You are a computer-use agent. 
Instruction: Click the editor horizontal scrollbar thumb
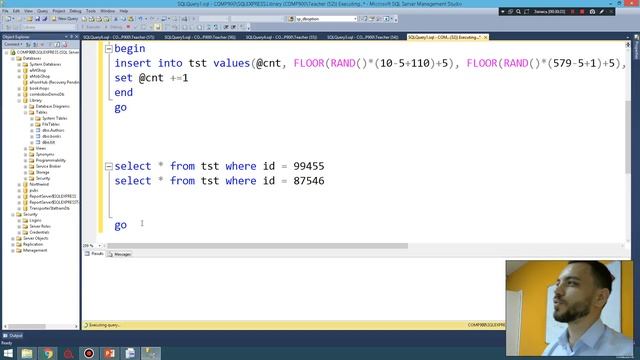tap(257, 246)
